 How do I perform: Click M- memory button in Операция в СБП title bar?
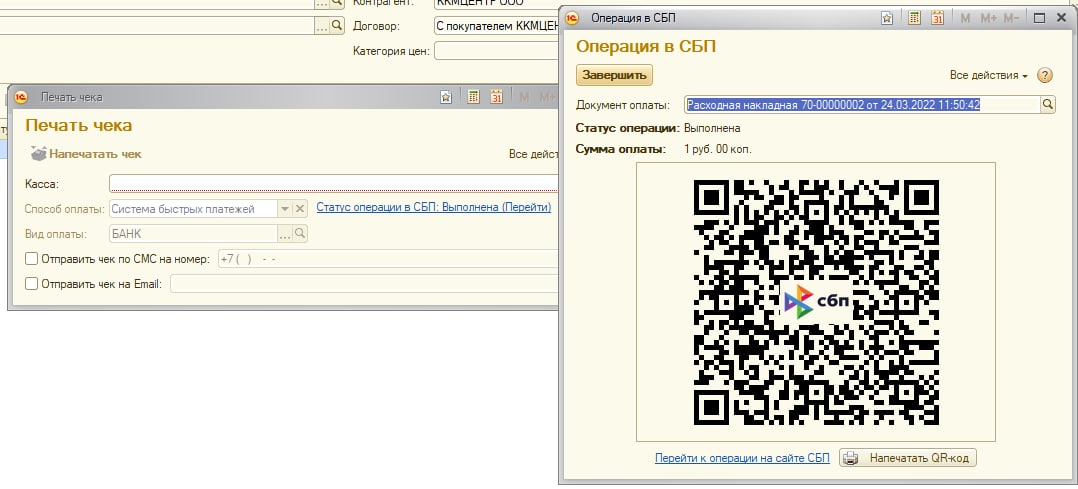pyautogui.click(x=1011, y=19)
